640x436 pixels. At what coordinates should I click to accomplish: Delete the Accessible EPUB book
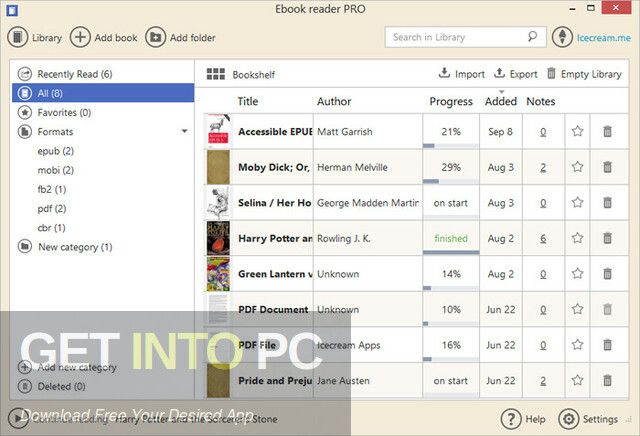coord(607,131)
